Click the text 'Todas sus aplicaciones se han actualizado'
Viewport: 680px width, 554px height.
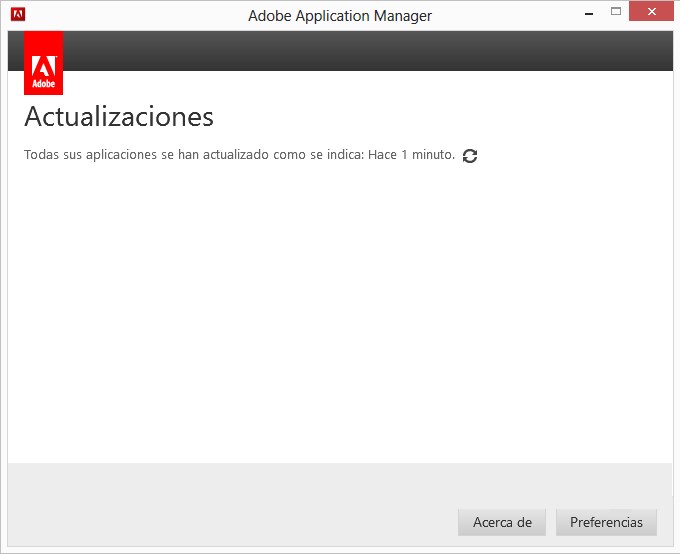click(x=146, y=155)
